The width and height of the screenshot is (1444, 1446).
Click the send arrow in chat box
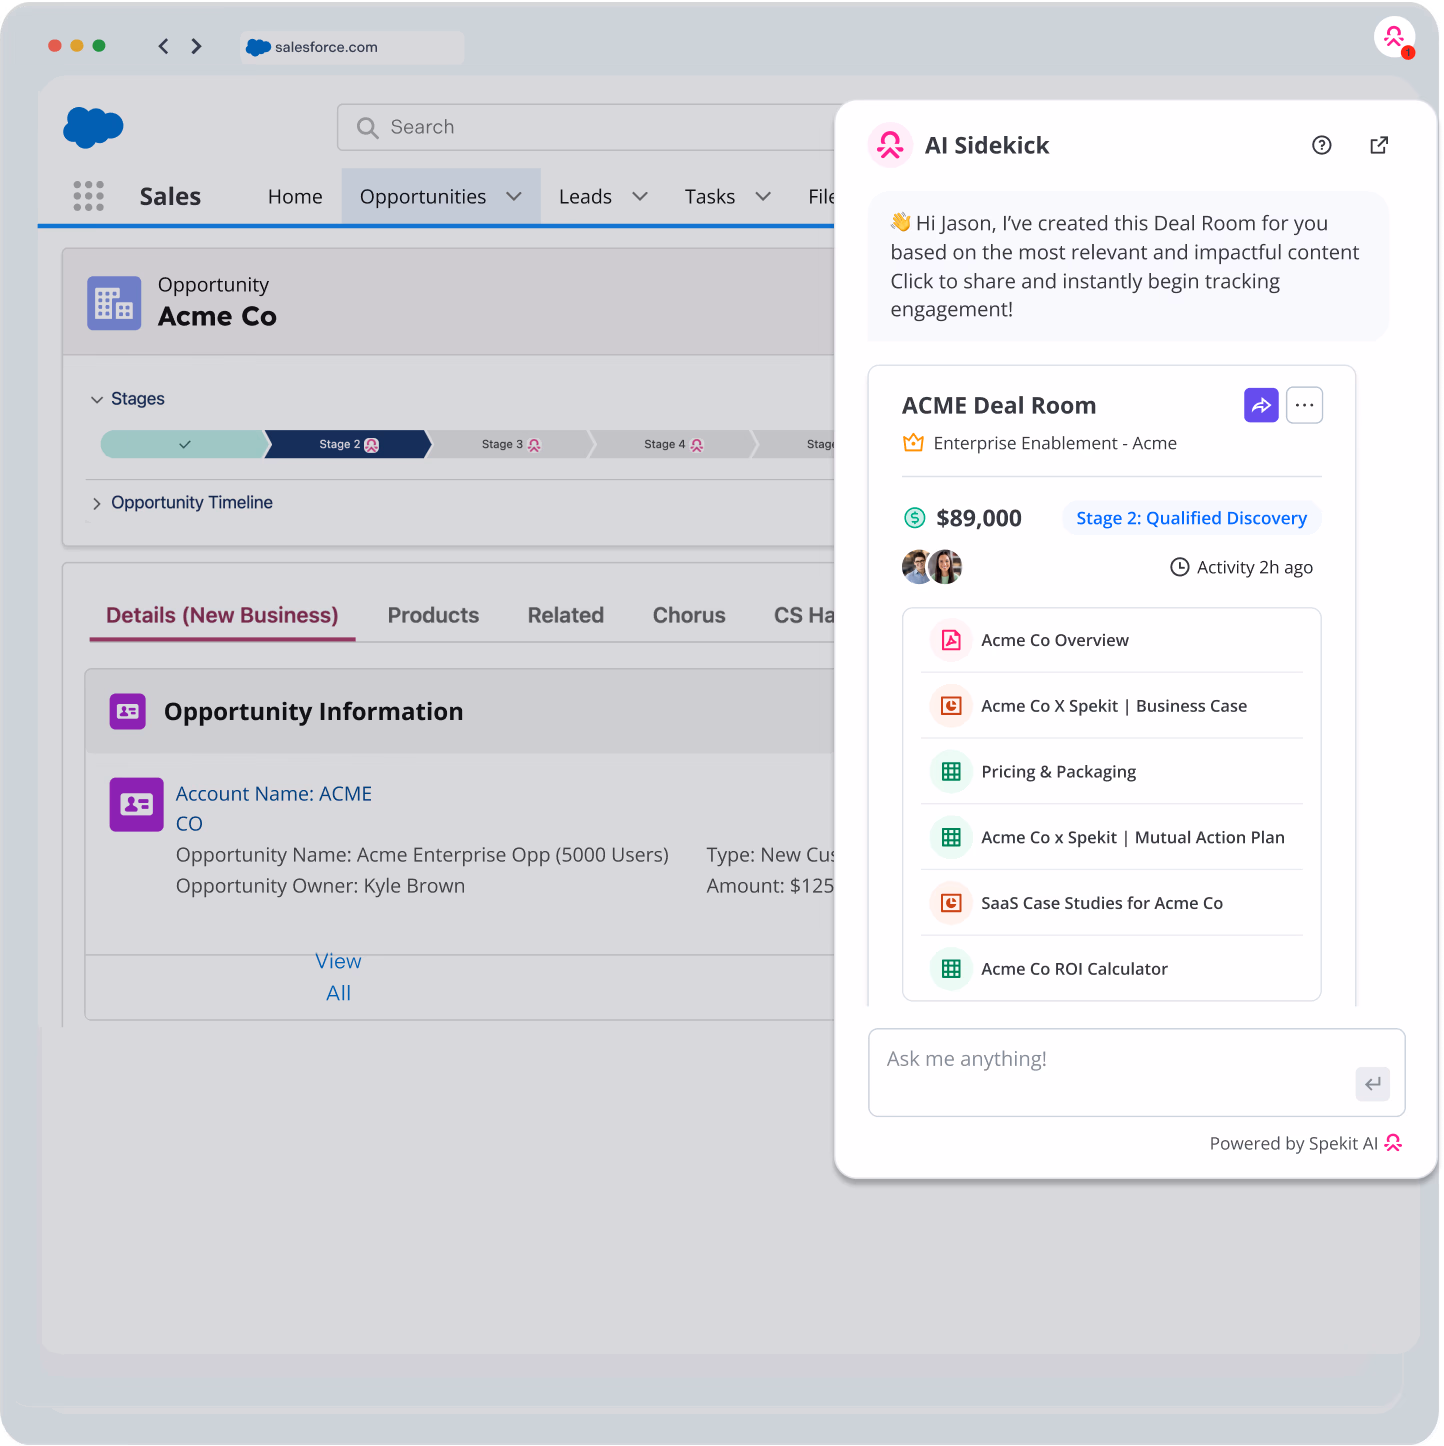click(1372, 1084)
